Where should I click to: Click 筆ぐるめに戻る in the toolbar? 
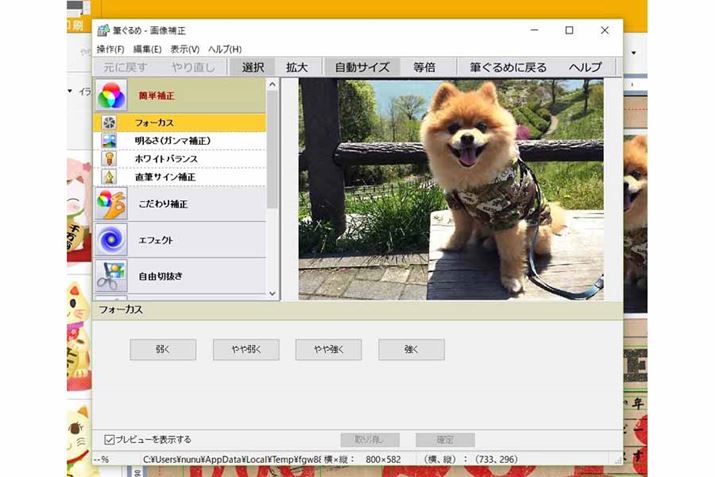coord(508,67)
